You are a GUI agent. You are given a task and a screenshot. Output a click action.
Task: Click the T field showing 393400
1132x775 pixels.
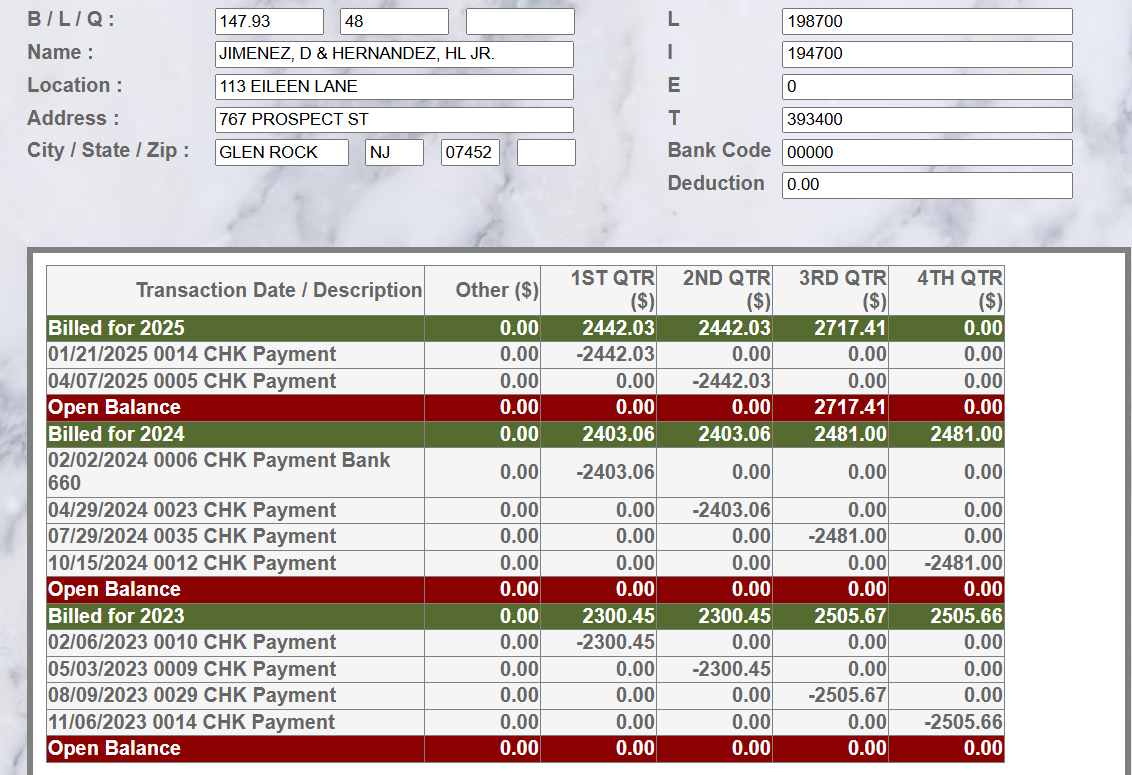(926, 120)
